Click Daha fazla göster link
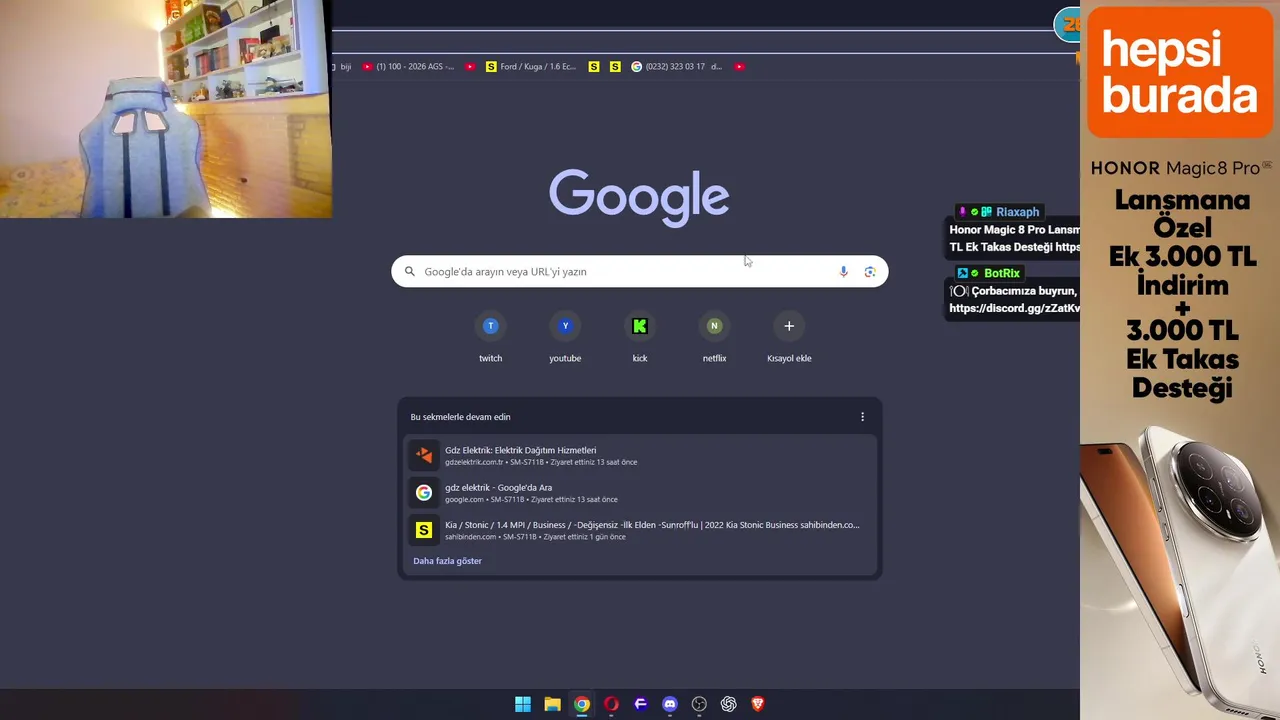Image resolution: width=1280 pixels, height=720 pixels. [x=447, y=561]
